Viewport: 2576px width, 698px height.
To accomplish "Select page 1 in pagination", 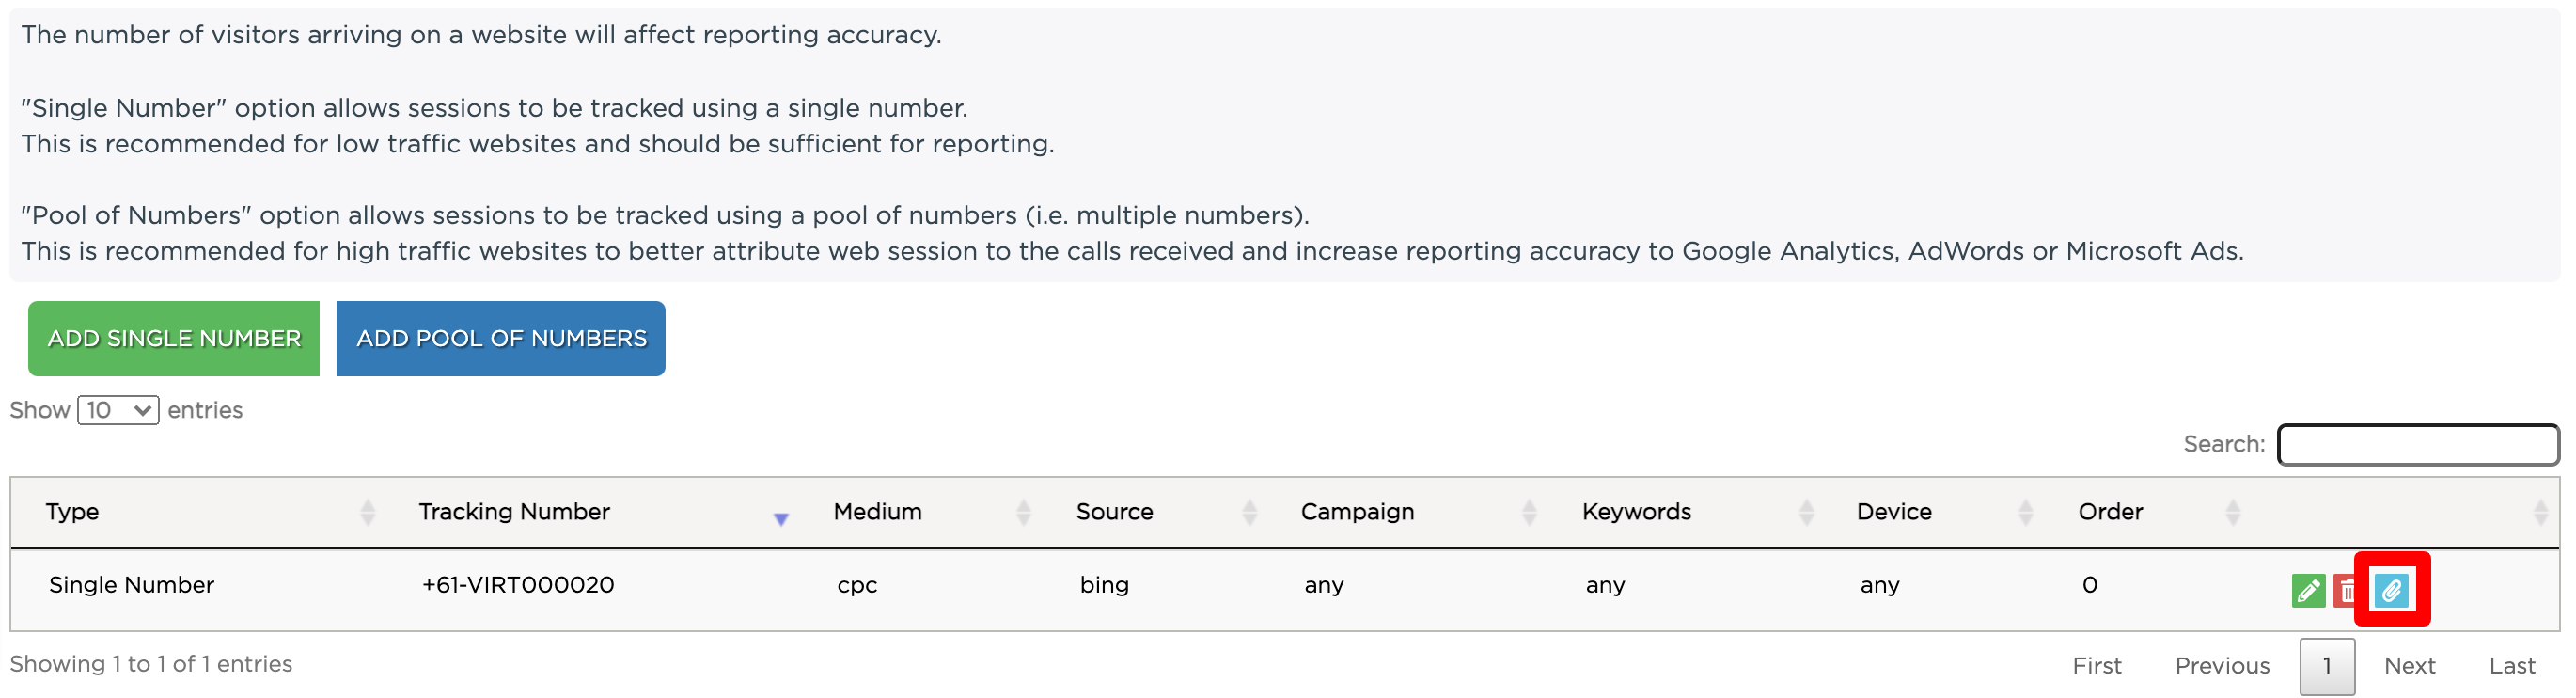I will 2326,666.
